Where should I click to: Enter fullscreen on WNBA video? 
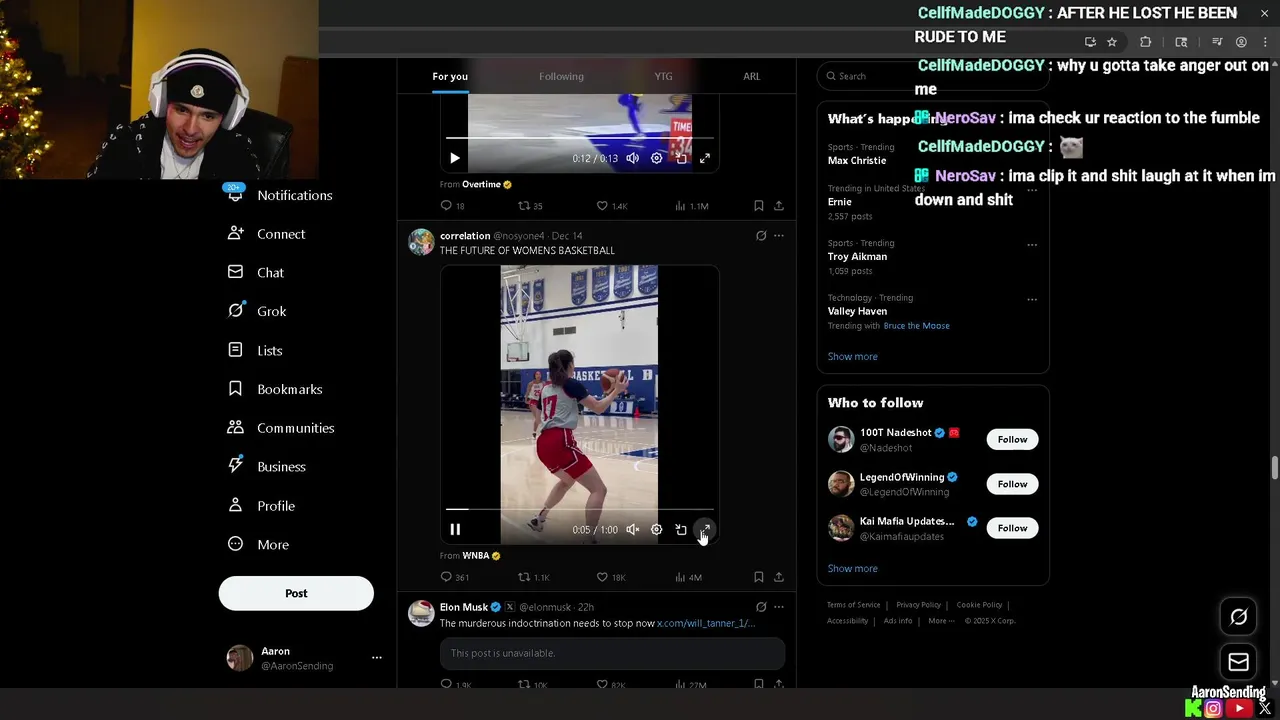pyautogui.click(x=705, y=530)
